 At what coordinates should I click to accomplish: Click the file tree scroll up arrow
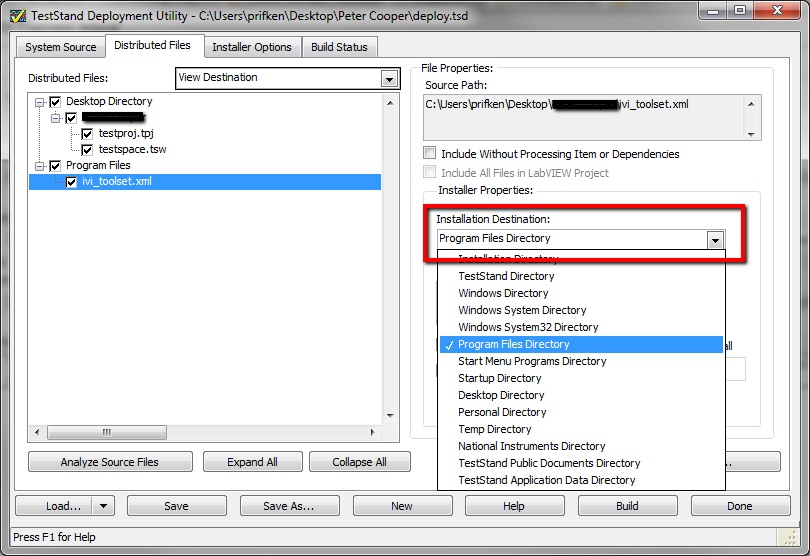click(391, 103)
